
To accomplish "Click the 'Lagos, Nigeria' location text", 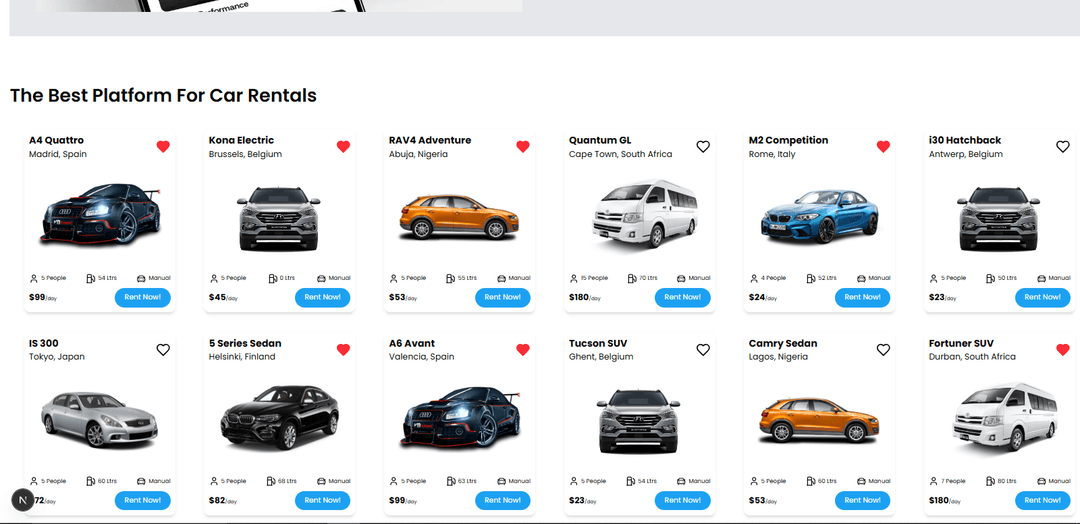I will tap(778, 357).
